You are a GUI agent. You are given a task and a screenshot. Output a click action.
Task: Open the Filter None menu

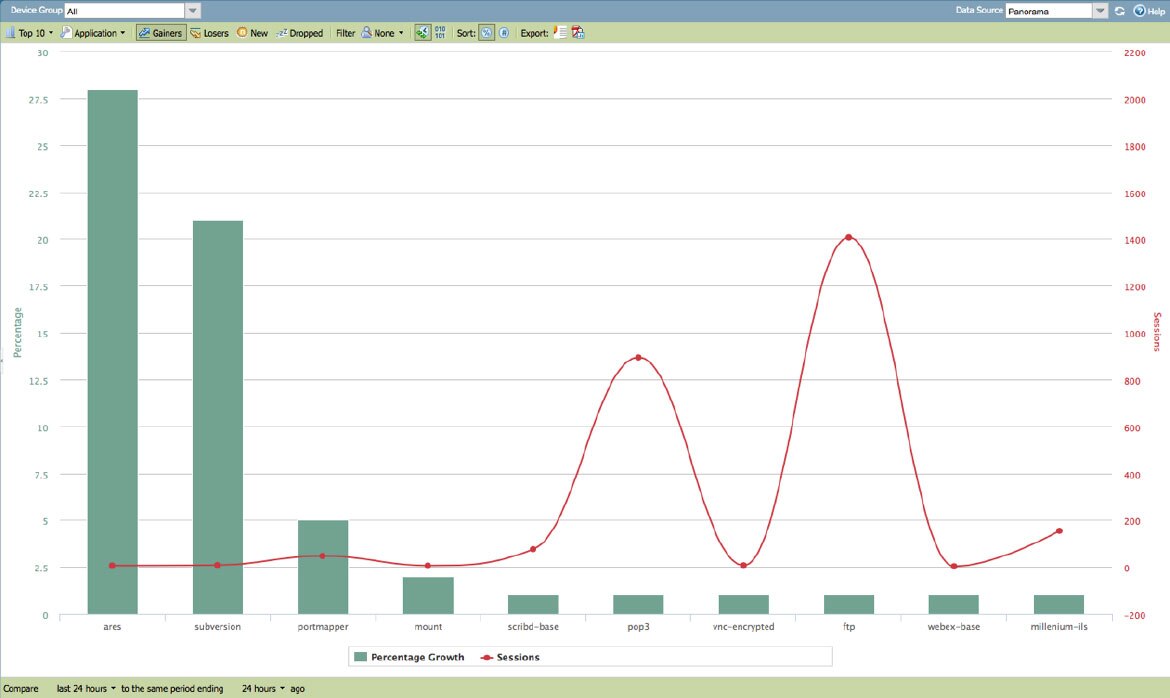tap(382, 33)
